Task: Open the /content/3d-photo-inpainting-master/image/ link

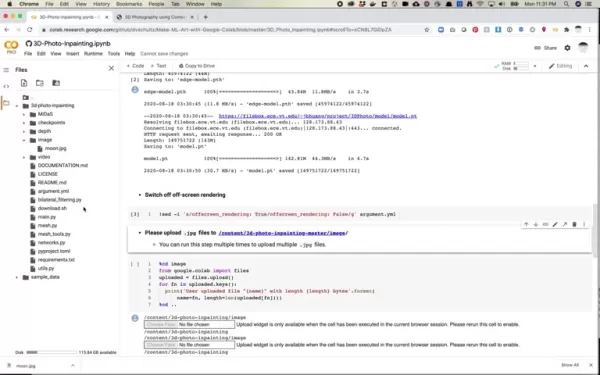Action: tap(283, 233)
